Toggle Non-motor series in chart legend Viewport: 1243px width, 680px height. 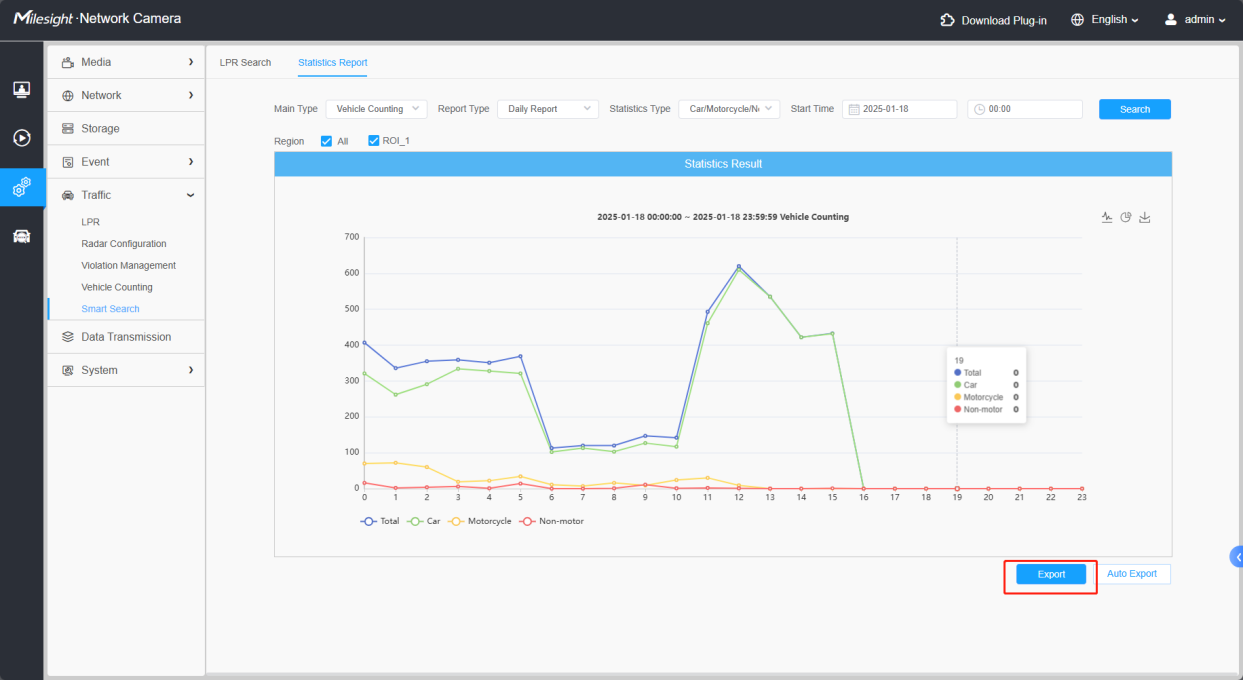552,521
